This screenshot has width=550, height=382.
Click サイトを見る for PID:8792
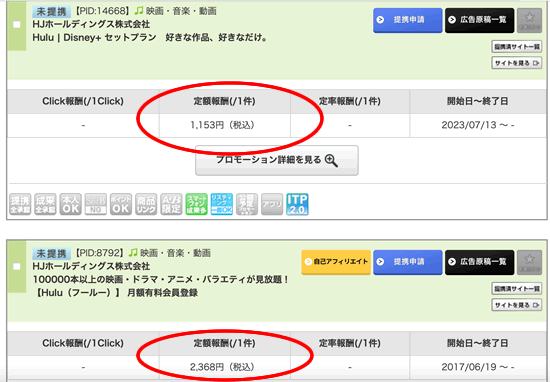click(x=517, y=305)
